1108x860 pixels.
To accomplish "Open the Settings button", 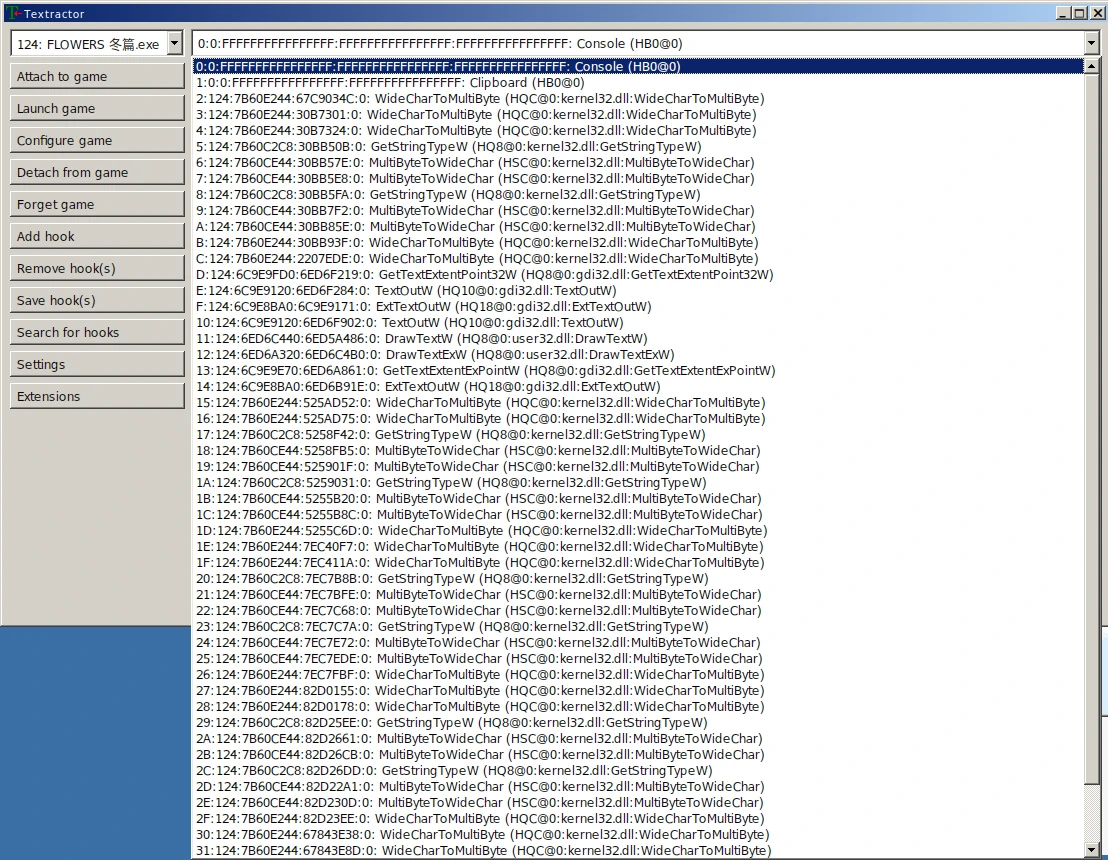I will (97, 365).
